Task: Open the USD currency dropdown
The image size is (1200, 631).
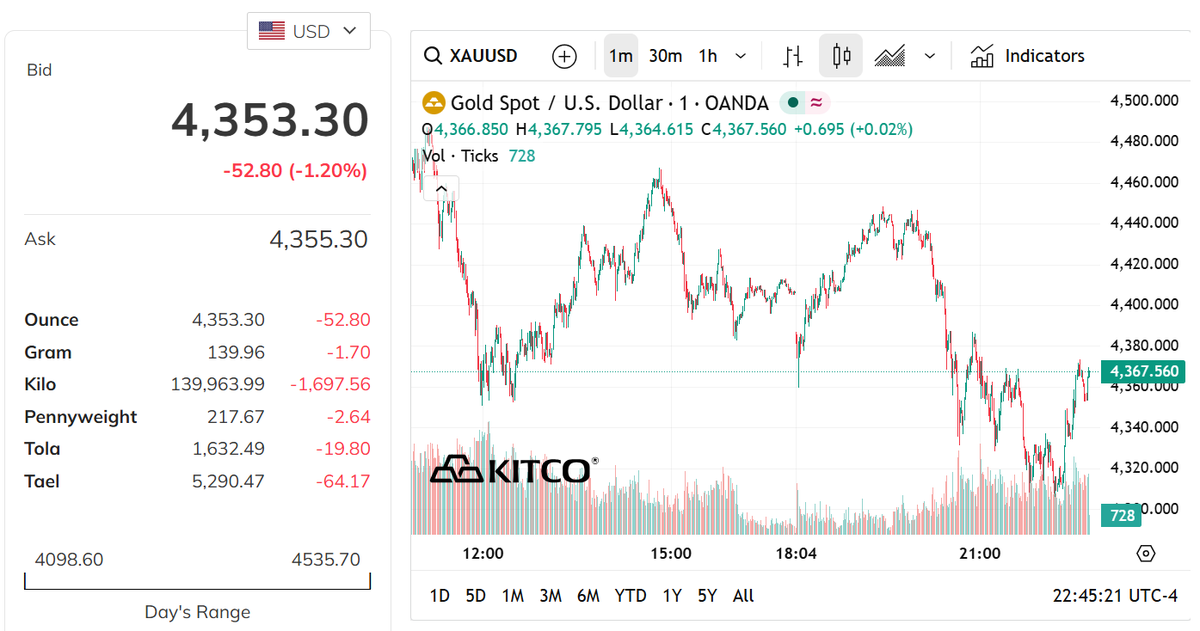Action: point(308,31)
